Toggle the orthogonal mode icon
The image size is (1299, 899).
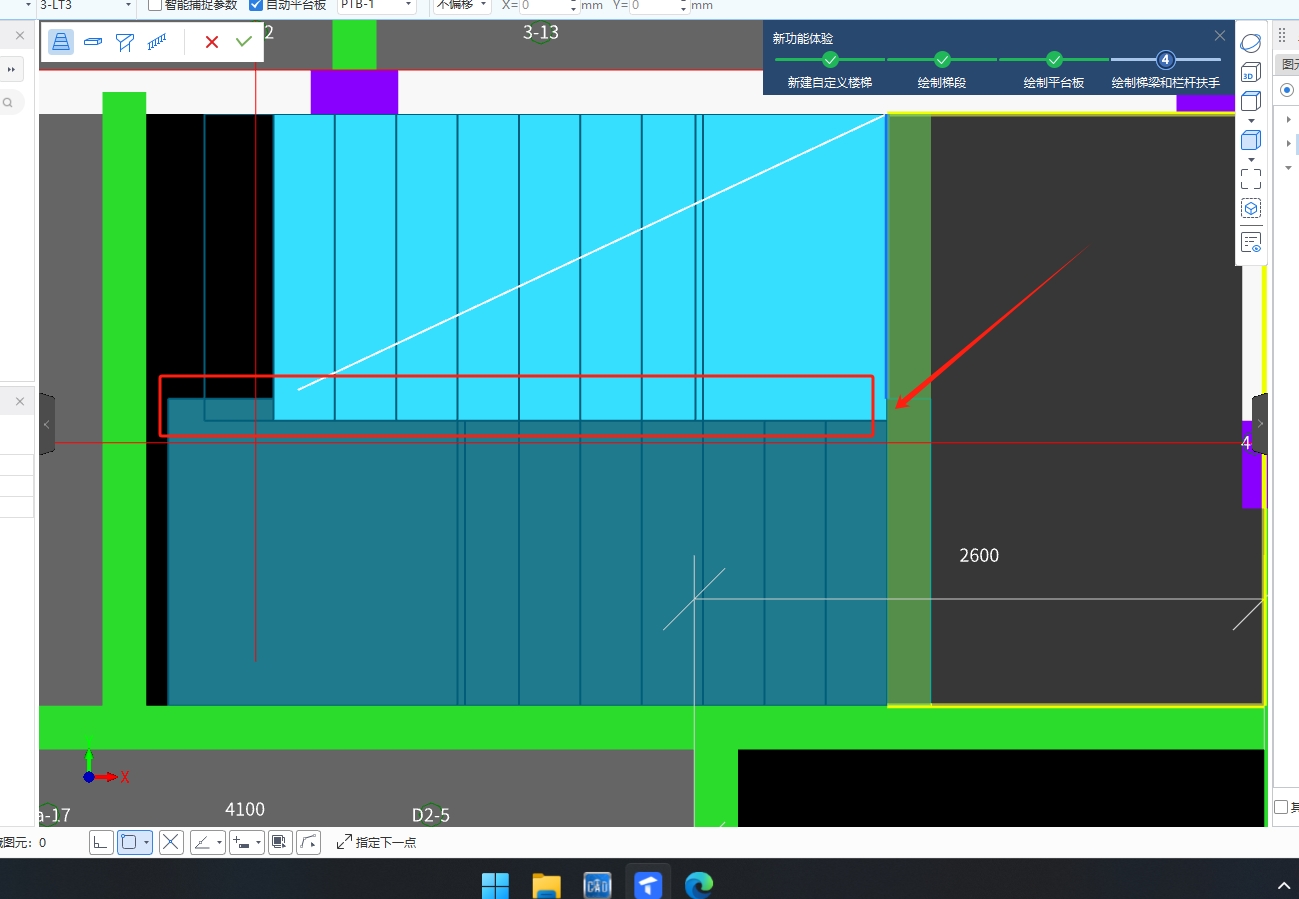[x=101, y=842]
